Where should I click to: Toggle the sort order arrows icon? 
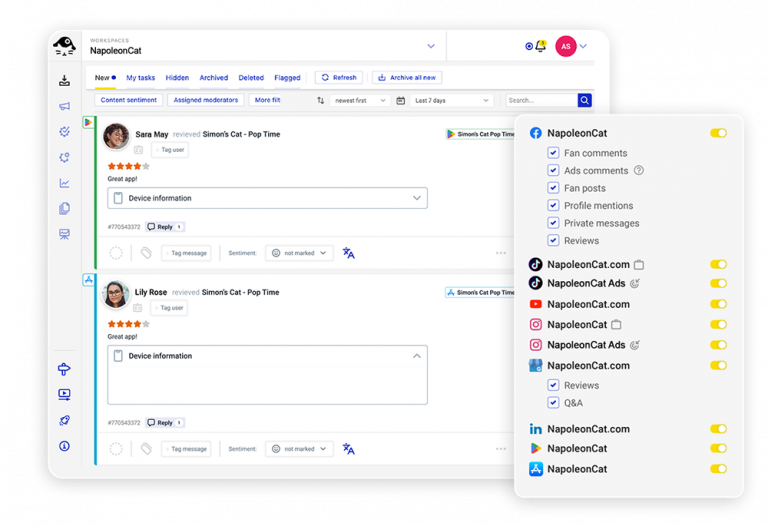point(320,100)
